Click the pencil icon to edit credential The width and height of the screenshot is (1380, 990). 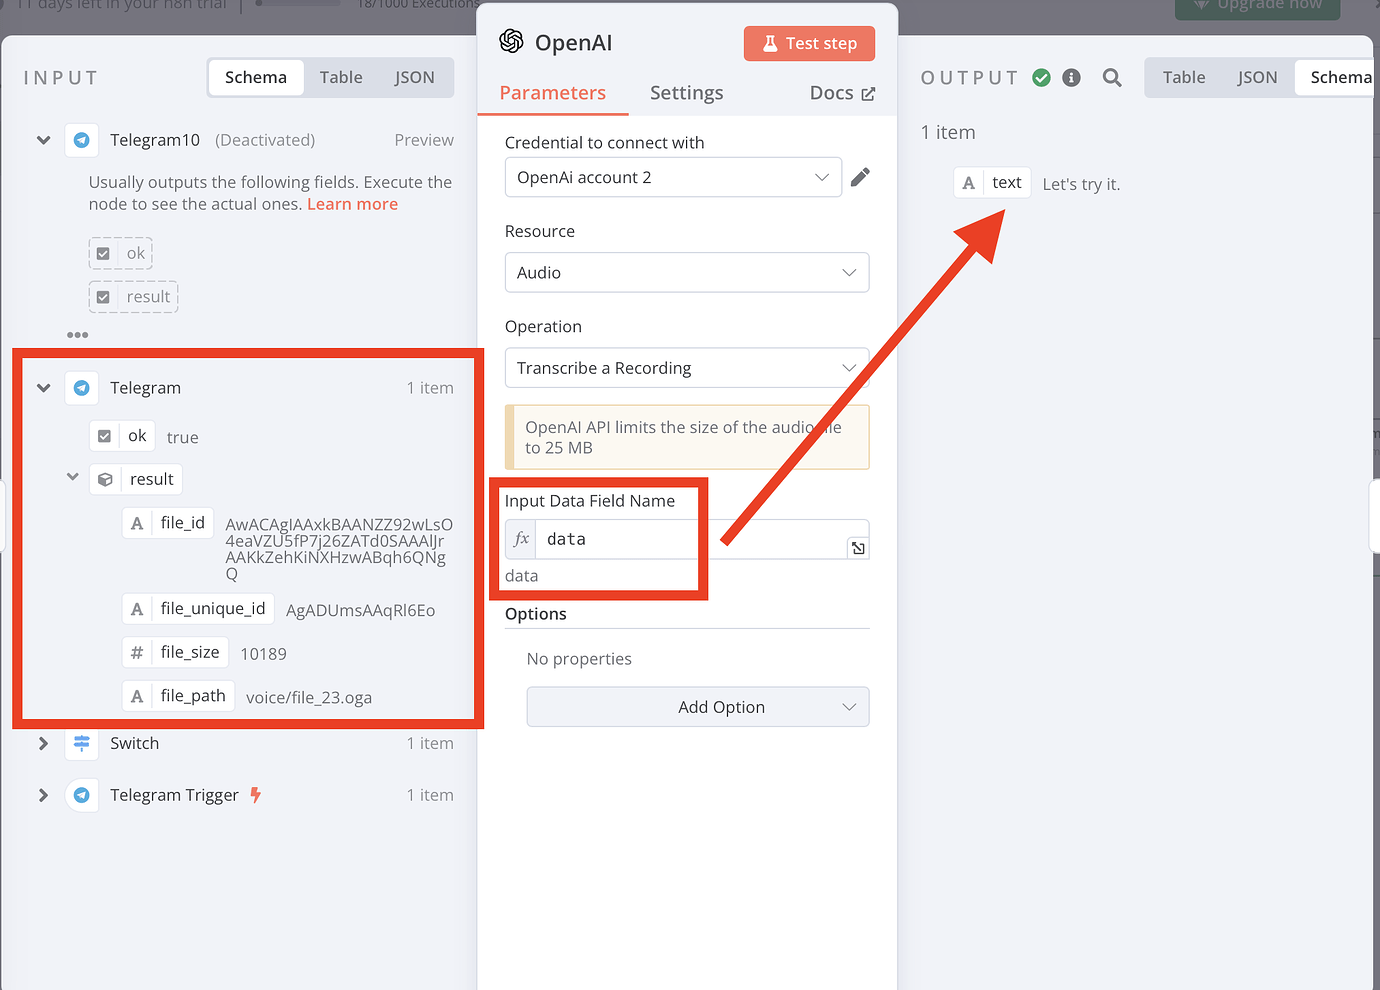[859, 177]
